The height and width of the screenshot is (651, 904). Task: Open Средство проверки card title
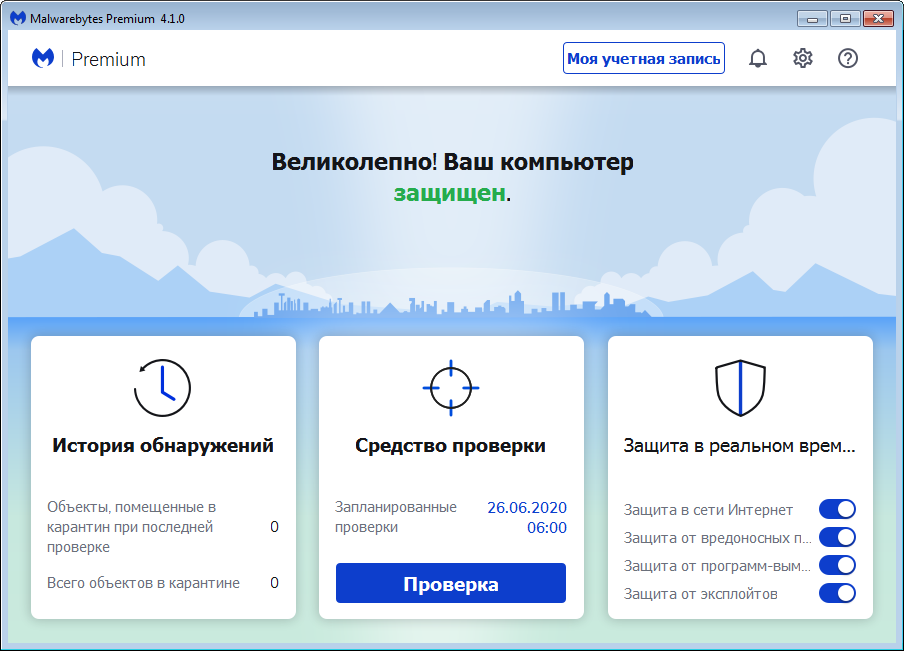(451, 446)
